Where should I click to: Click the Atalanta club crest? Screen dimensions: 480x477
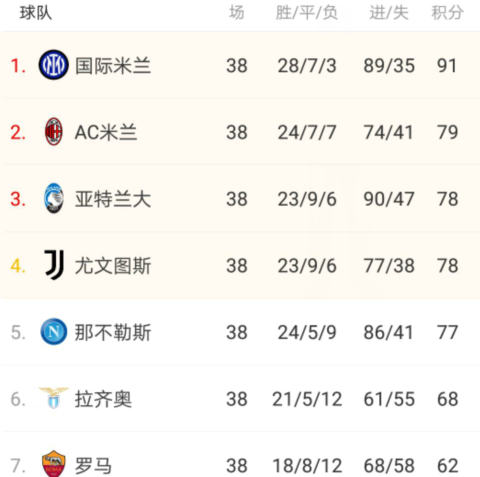(x=54, y=198)
